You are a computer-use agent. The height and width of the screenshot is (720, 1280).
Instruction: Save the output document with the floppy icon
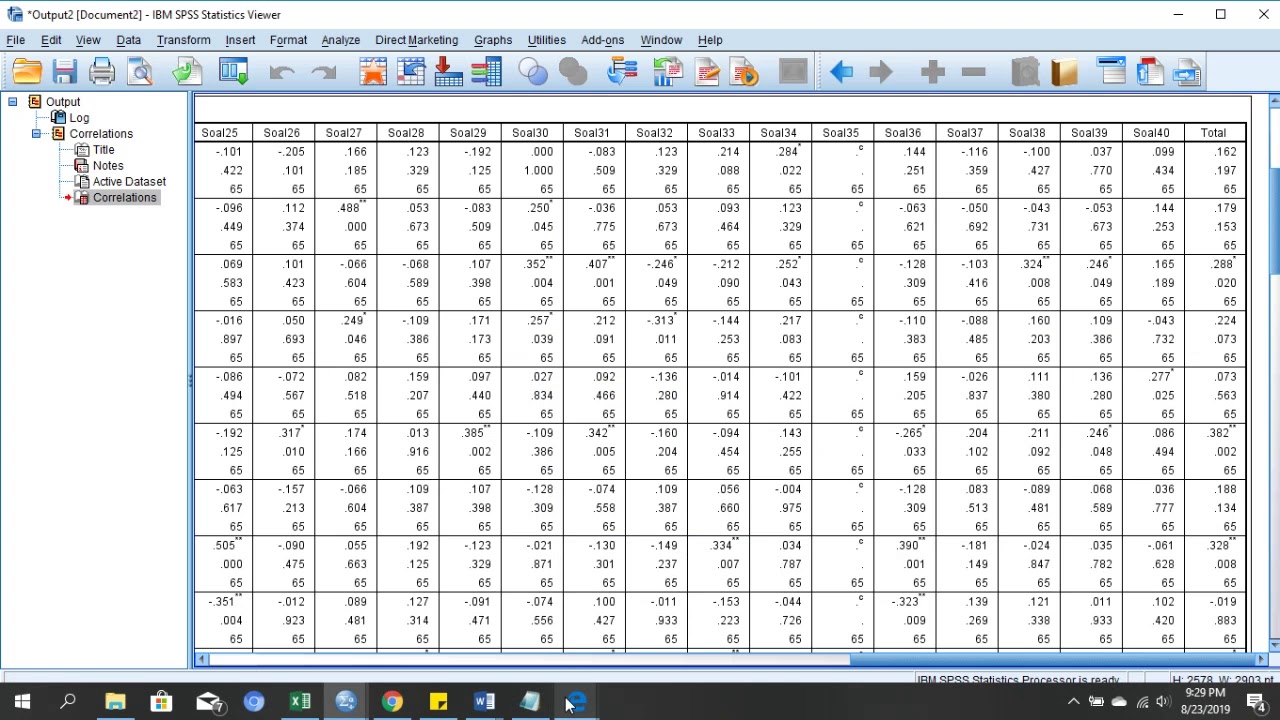65,71
